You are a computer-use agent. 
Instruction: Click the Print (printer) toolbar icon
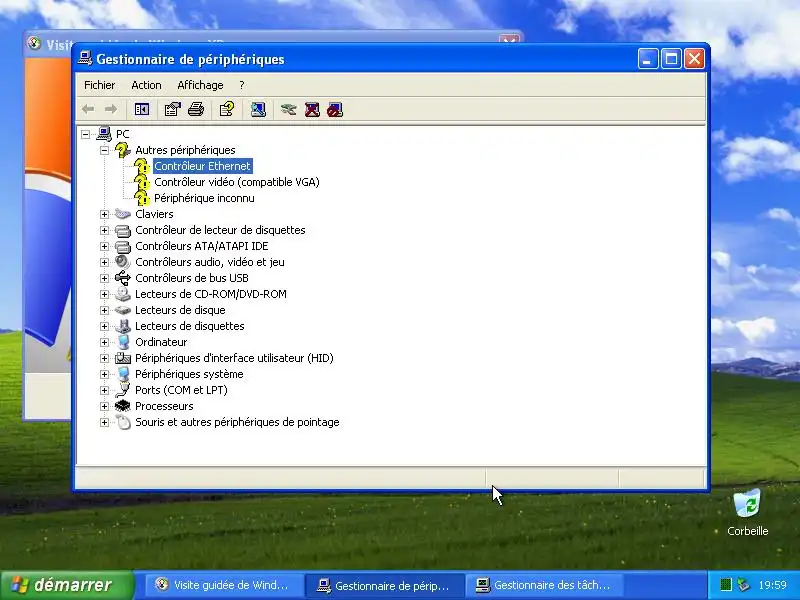tap(196, 109)
